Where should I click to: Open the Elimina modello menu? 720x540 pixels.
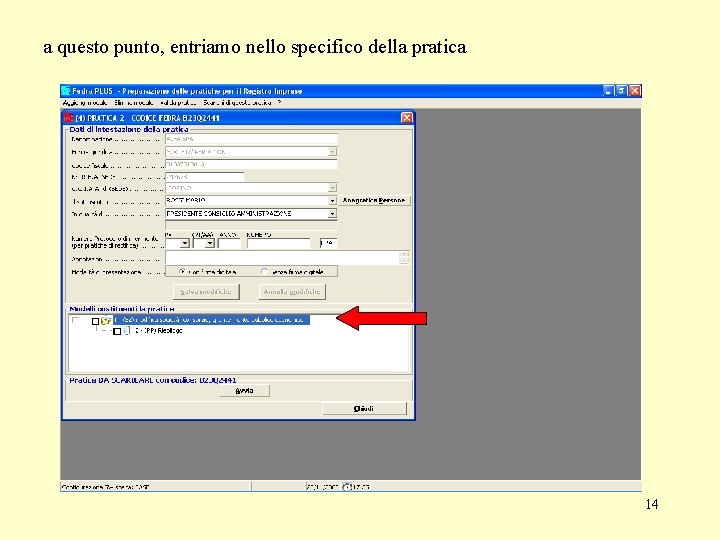click(x=134, y=103)
